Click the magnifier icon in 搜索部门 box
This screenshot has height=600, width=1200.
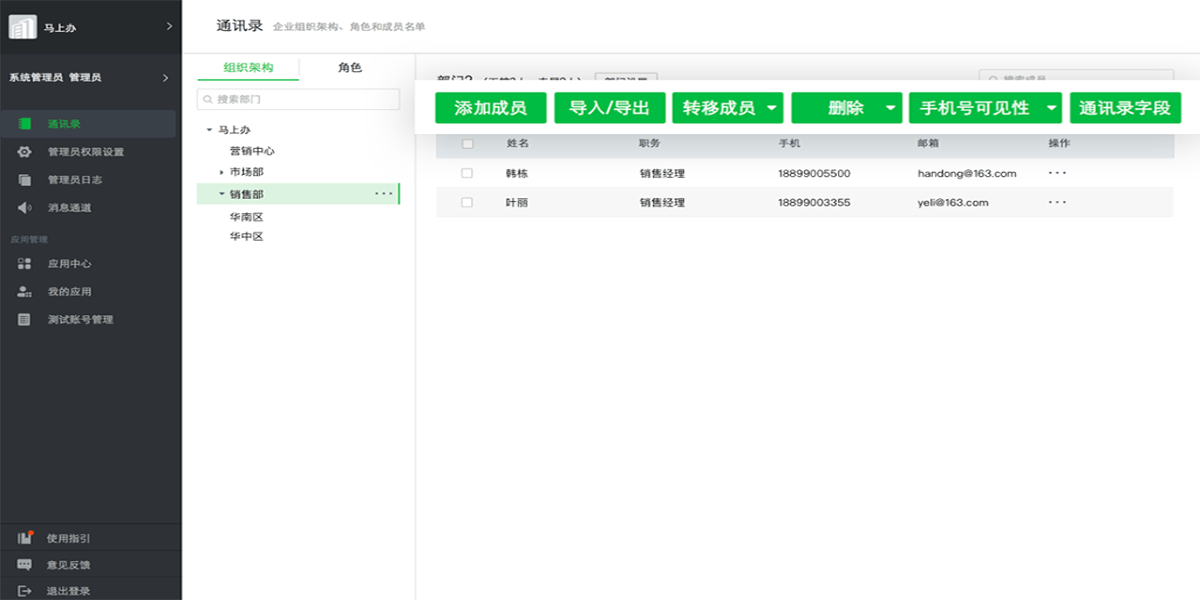208,100
